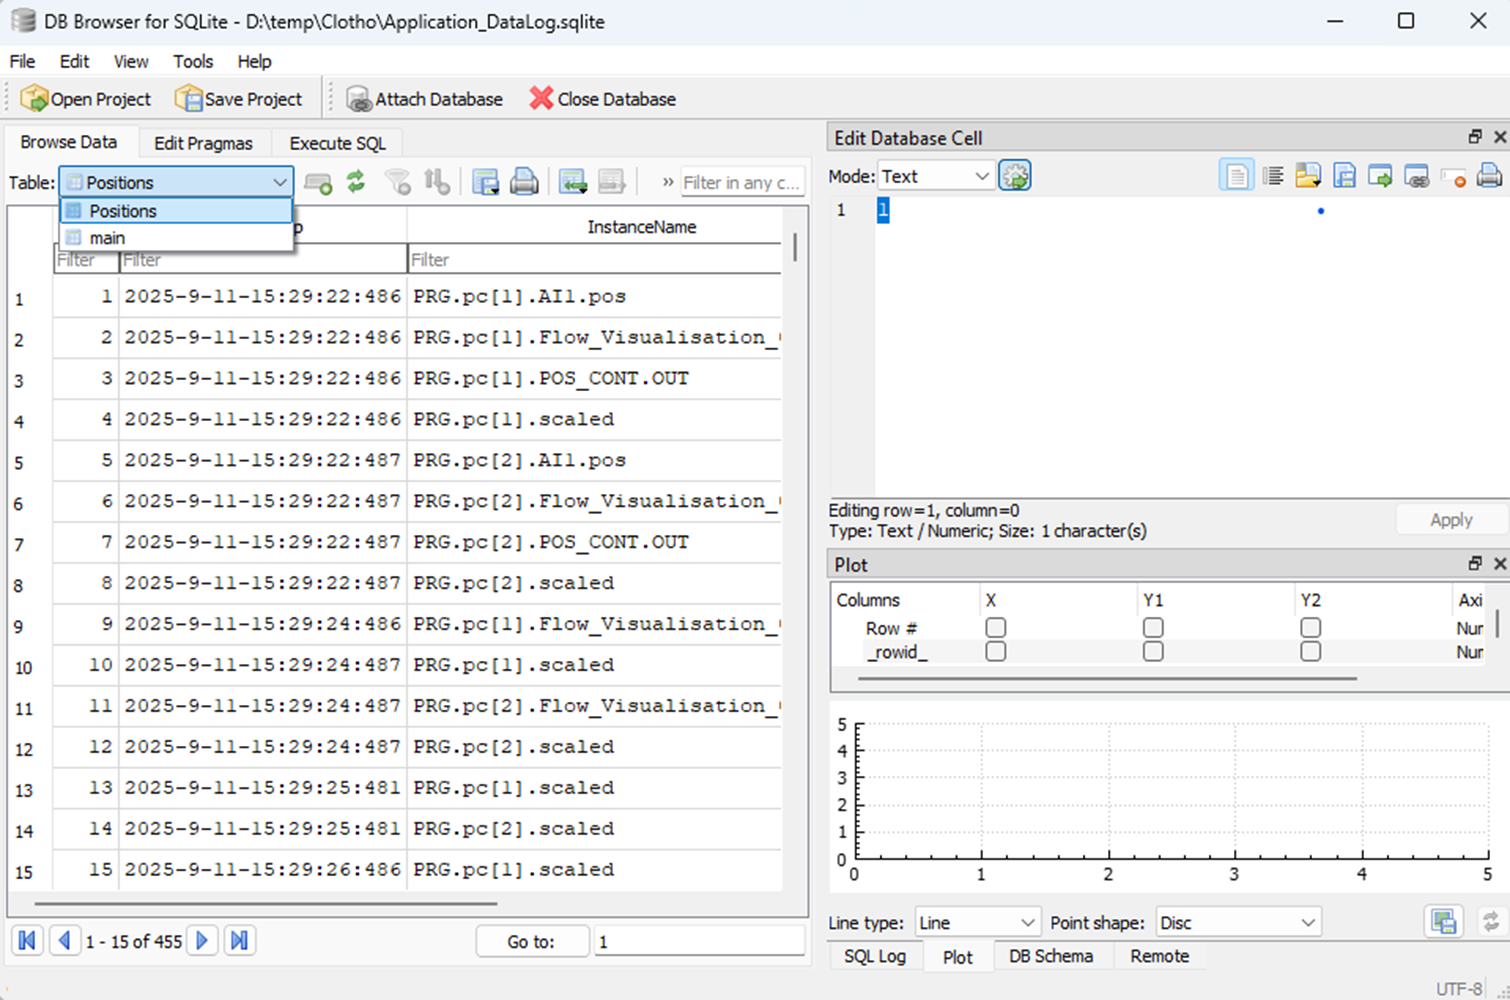Click the Go to: button
1510x1000 pixels.
[531, 941]
